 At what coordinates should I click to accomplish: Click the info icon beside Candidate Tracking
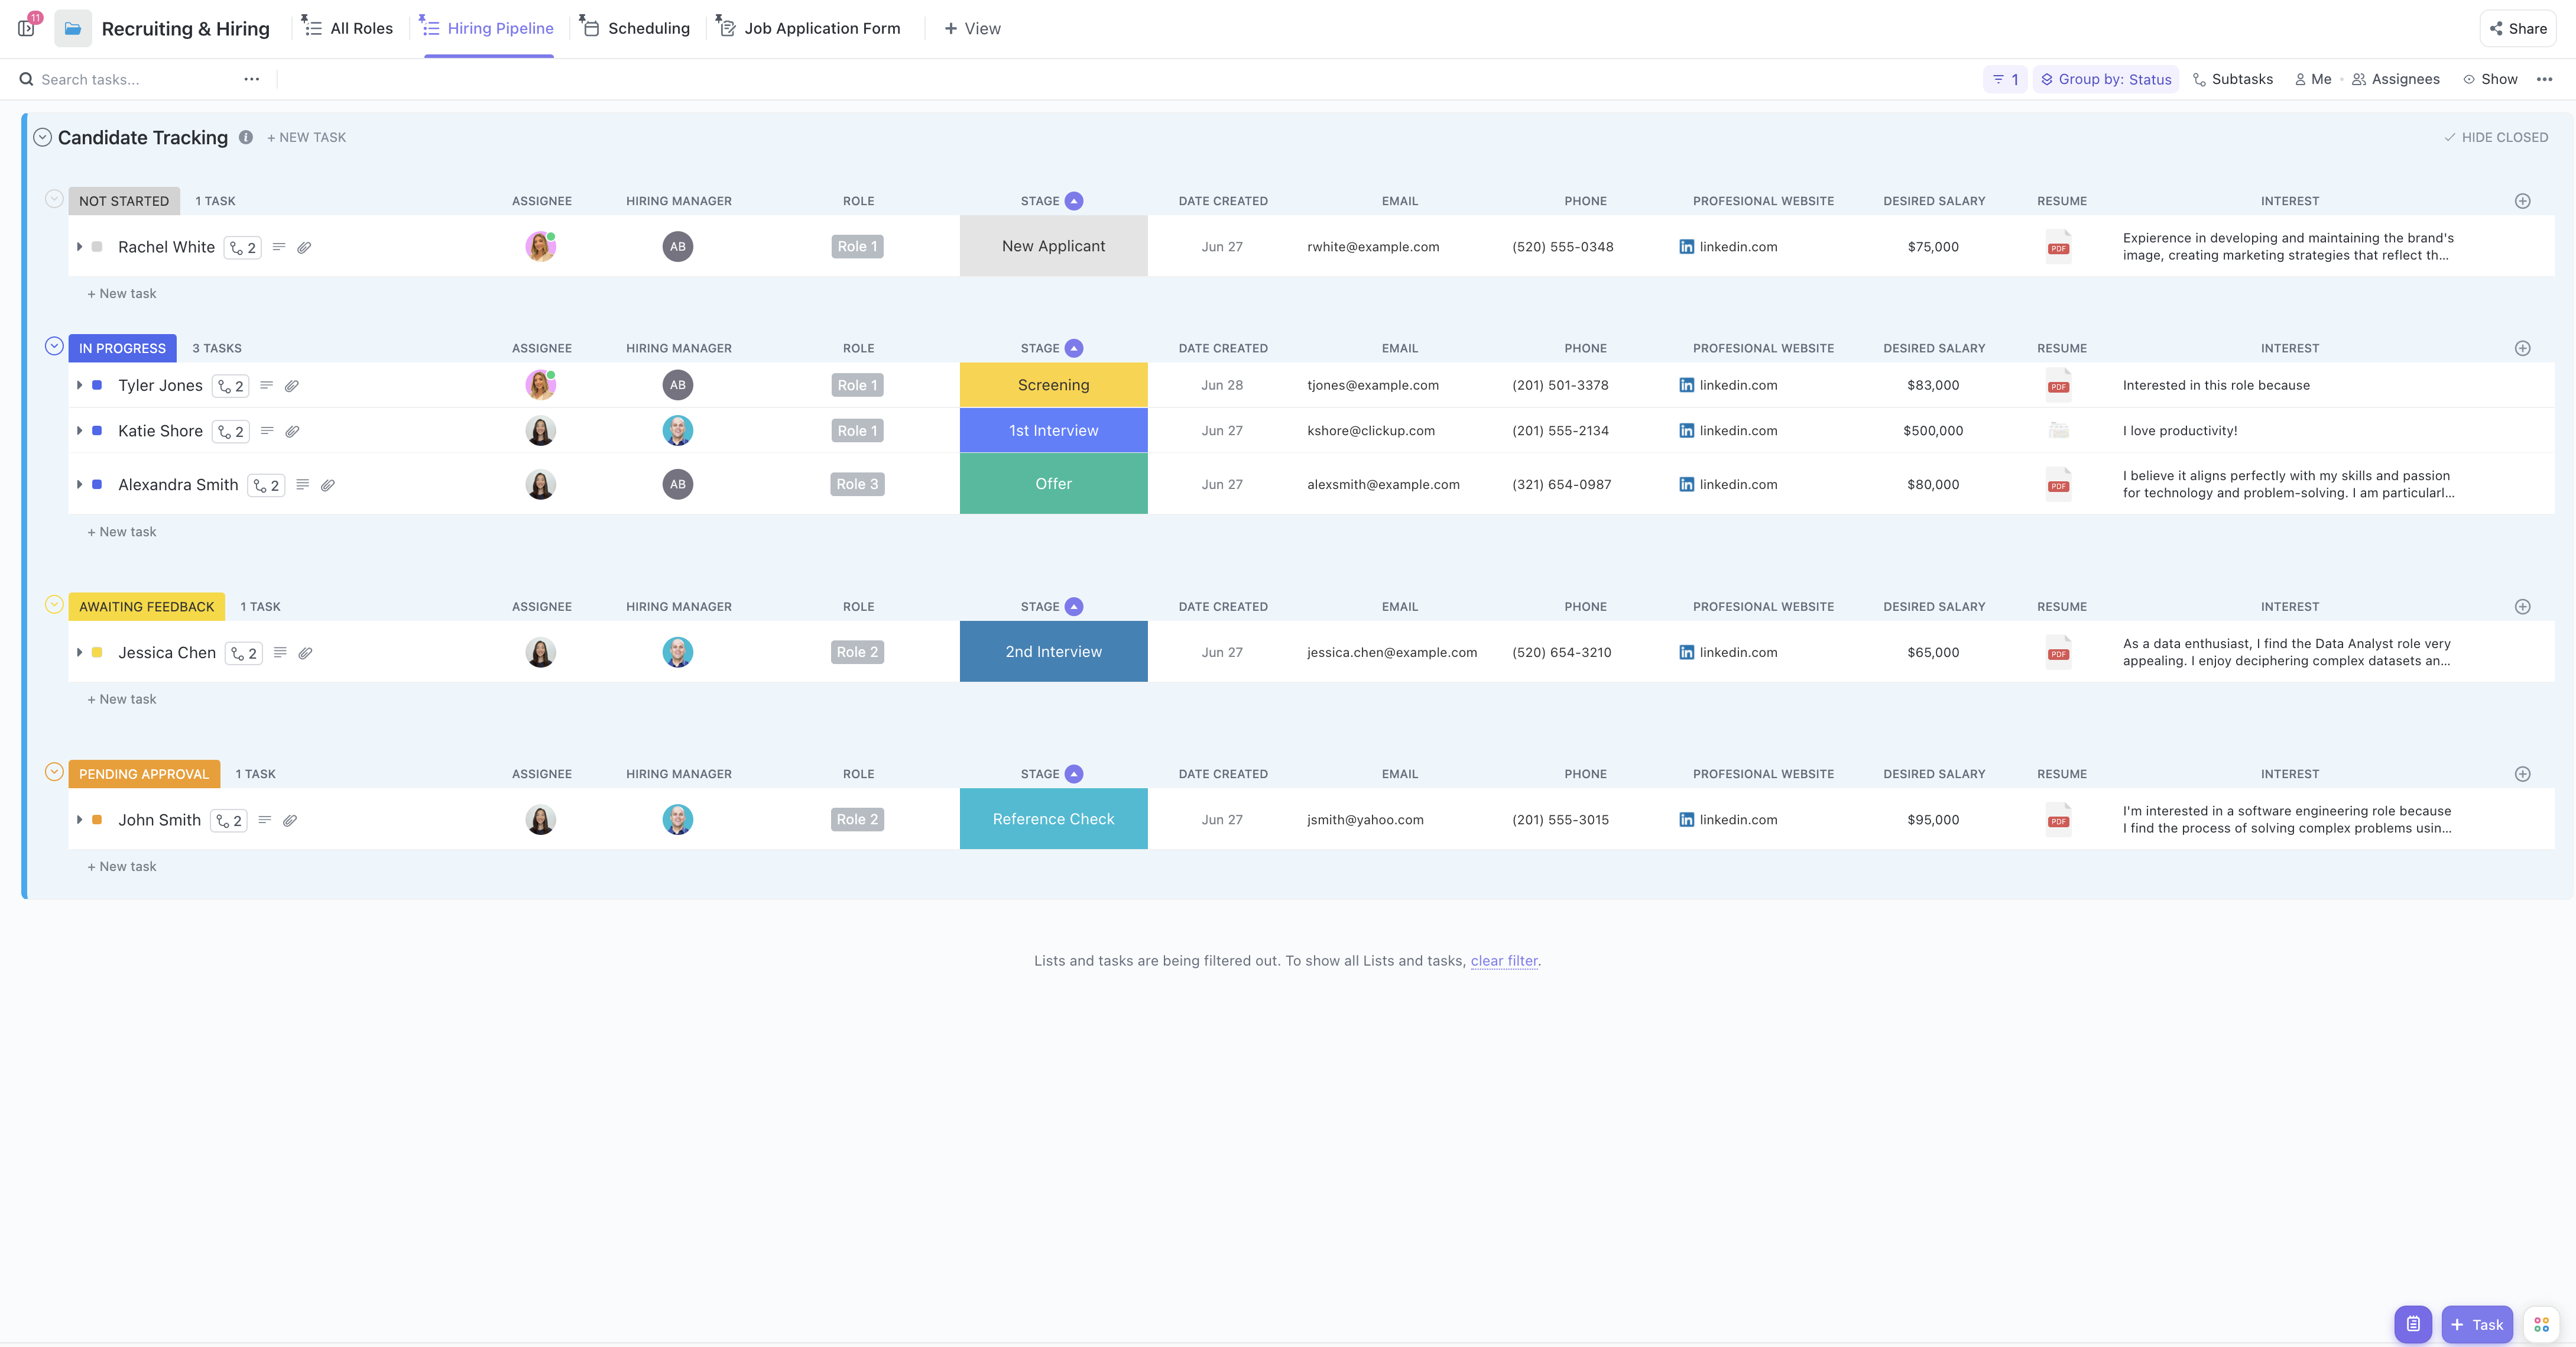click(x=246, y=137)
